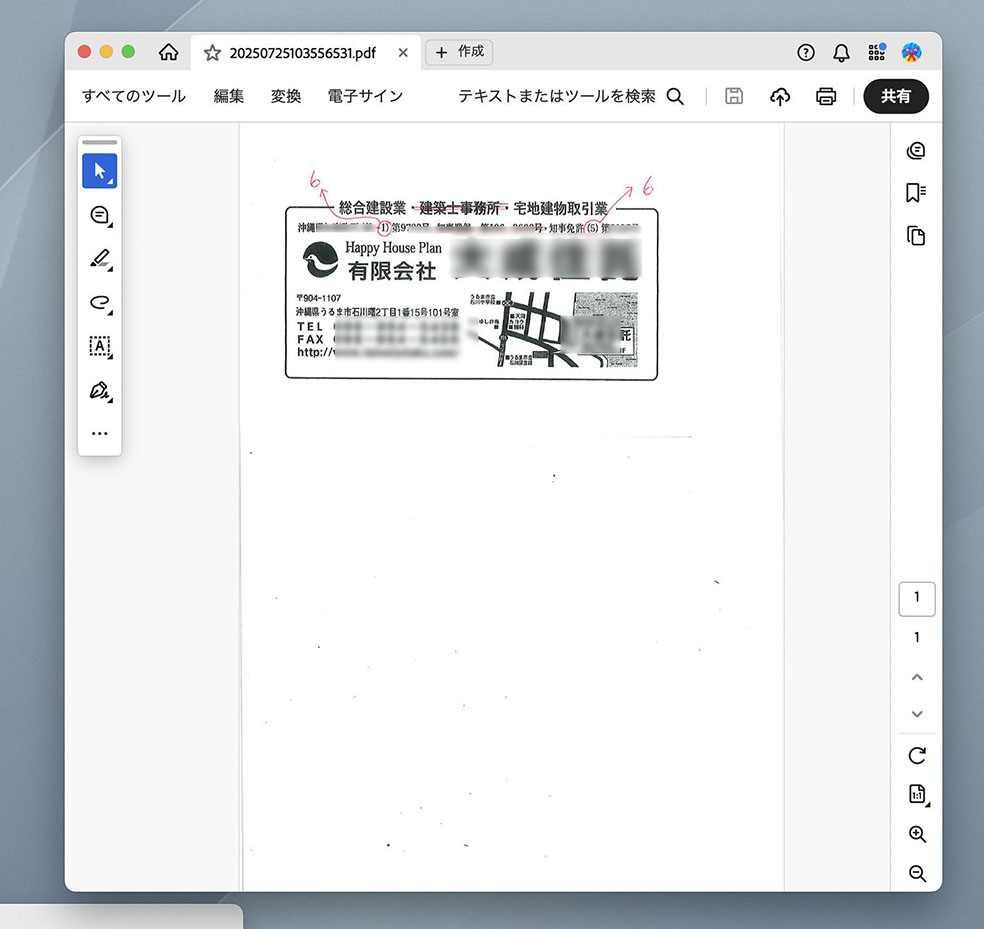Open the 1:1 page display options

(x=917, y=794)
